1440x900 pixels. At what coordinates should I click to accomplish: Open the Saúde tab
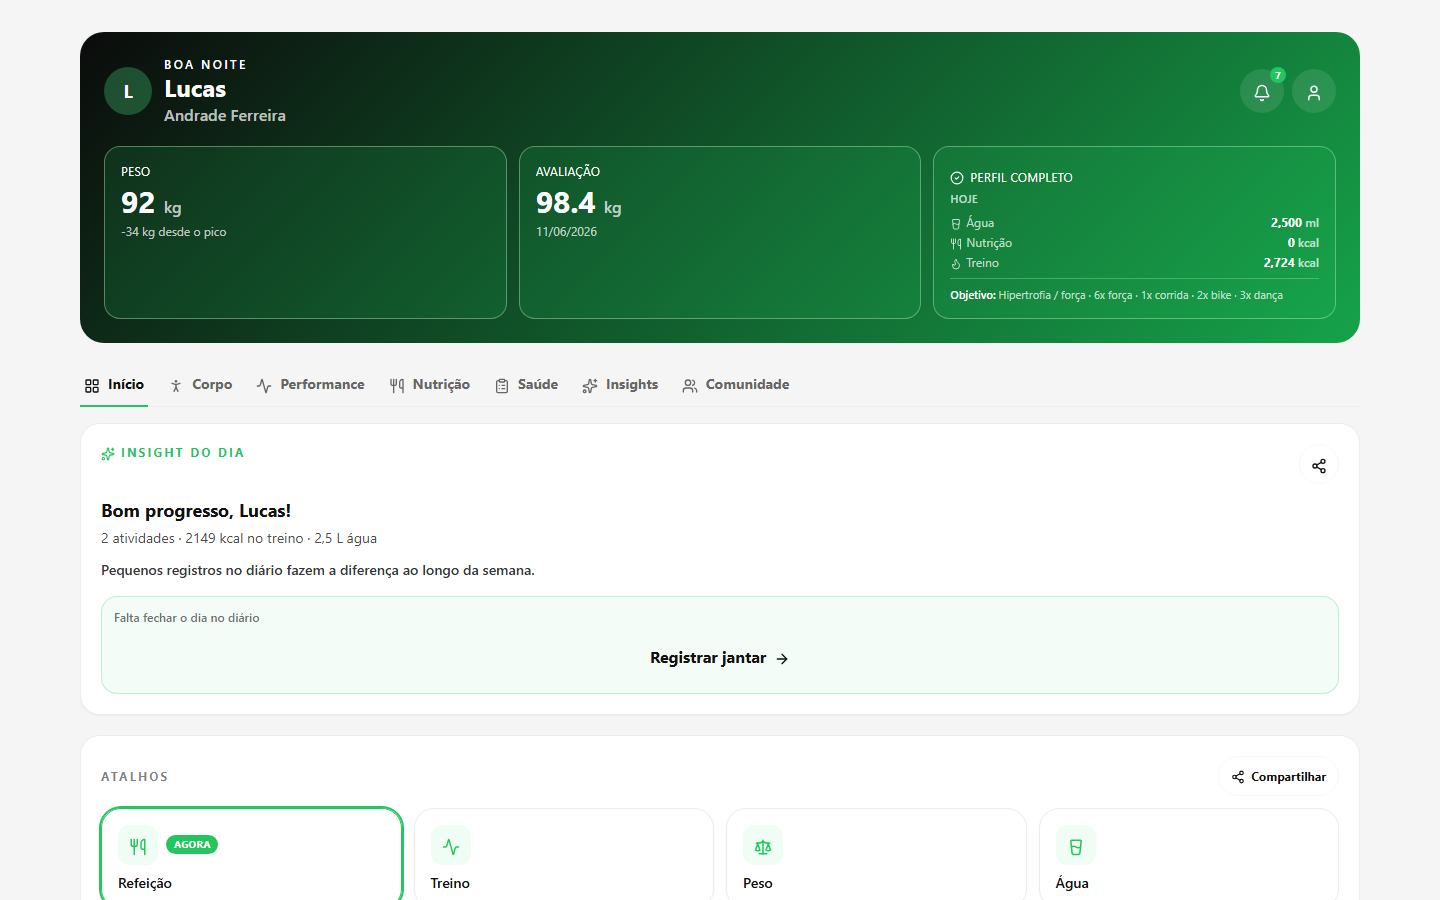[x=527, y=385]
